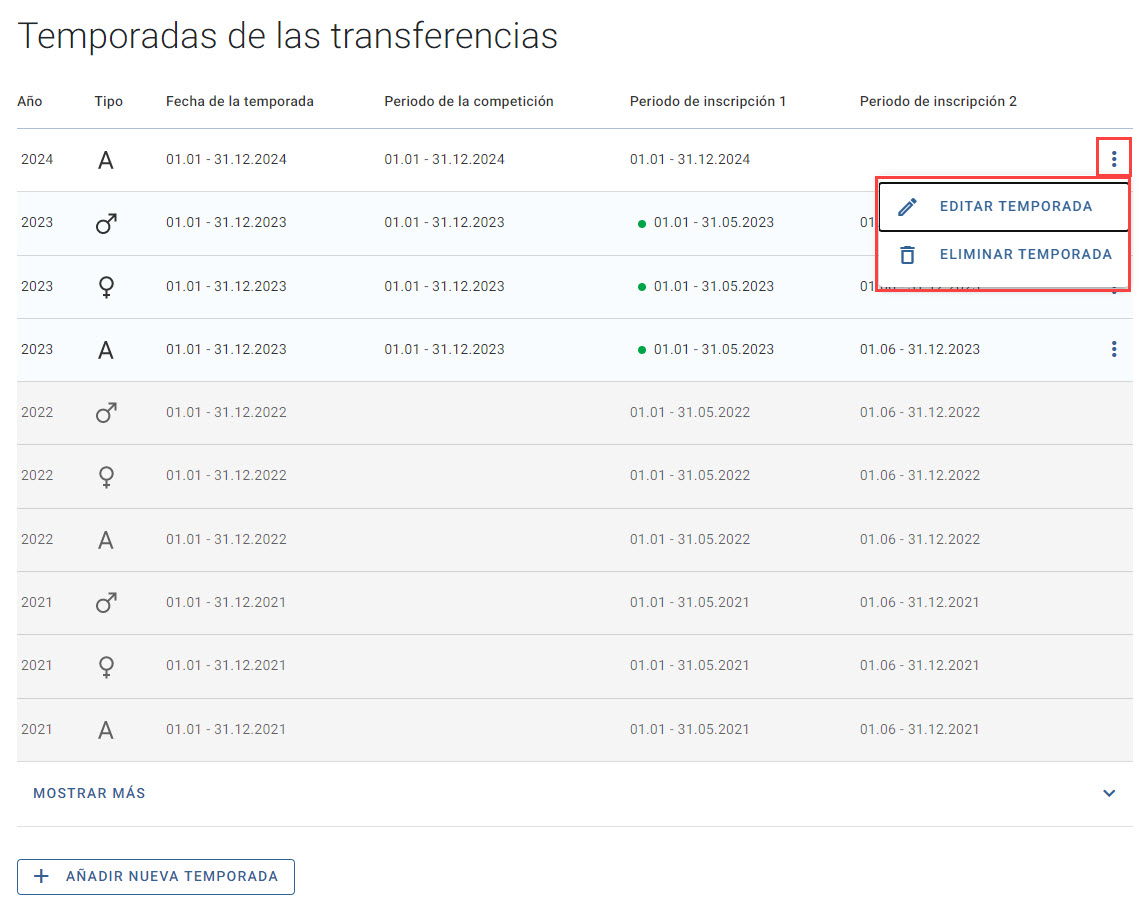Click Periodo de inscripción 1 header
The image size is (1139, 914).
pos(708,101)
